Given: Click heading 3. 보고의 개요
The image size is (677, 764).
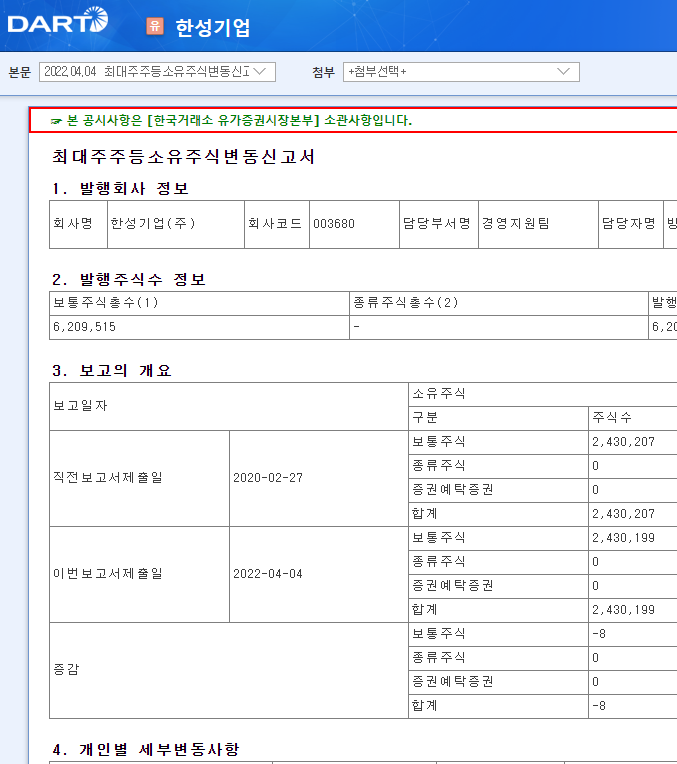Looking at the screenshot, I should [112, 371].
